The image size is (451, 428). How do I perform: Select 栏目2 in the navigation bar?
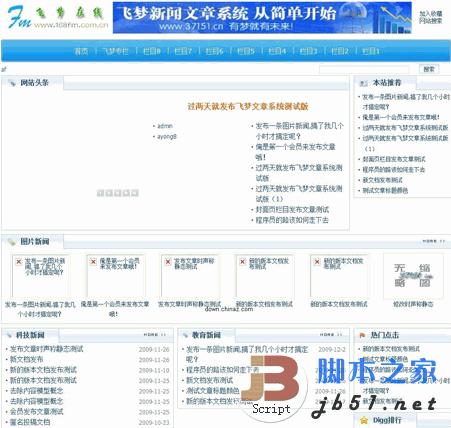click(x=340, y=51)
